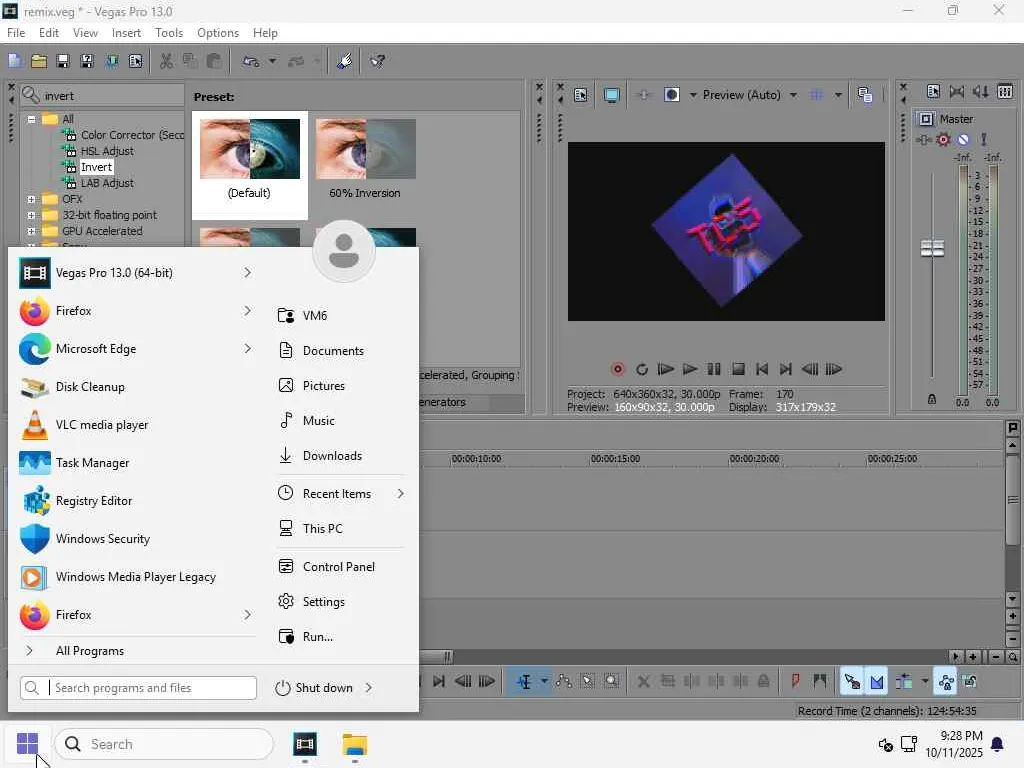1024x768 pixels.
Task: Click the Render As toolbar icon
Action: point(112,61)
